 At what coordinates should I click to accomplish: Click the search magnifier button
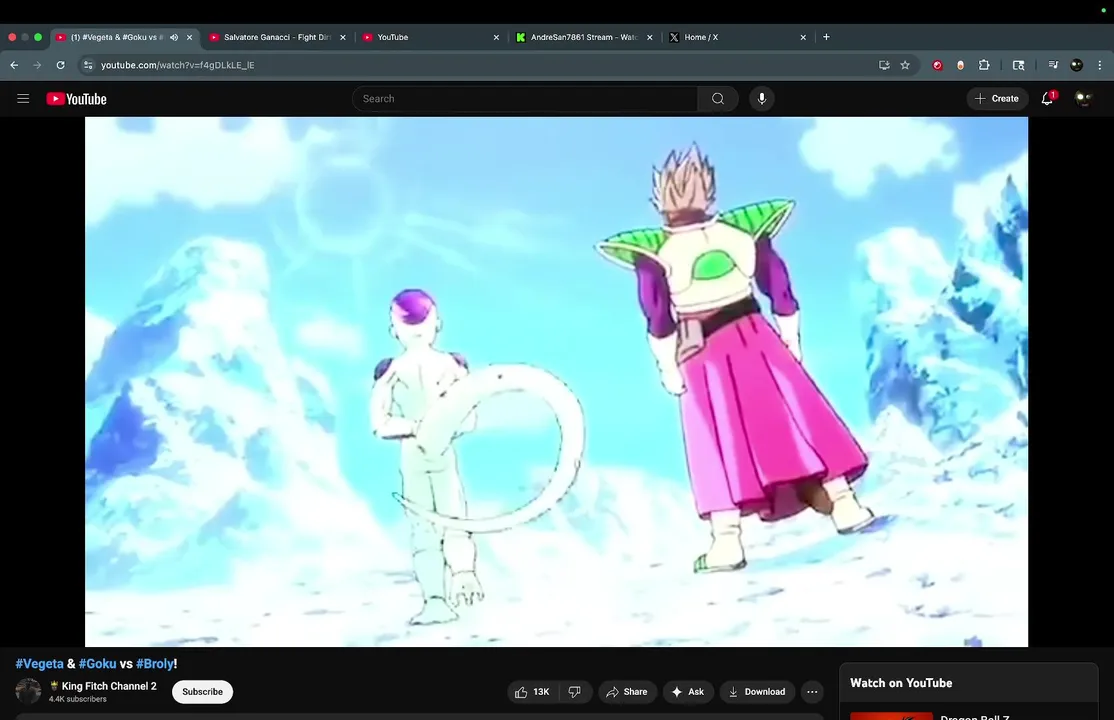pos(718,99)
